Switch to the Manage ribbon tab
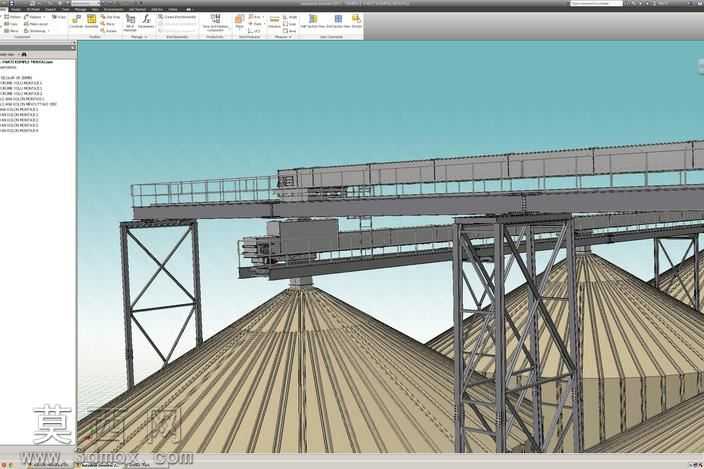Screen dimensions: 704x469 pos(80,9)
